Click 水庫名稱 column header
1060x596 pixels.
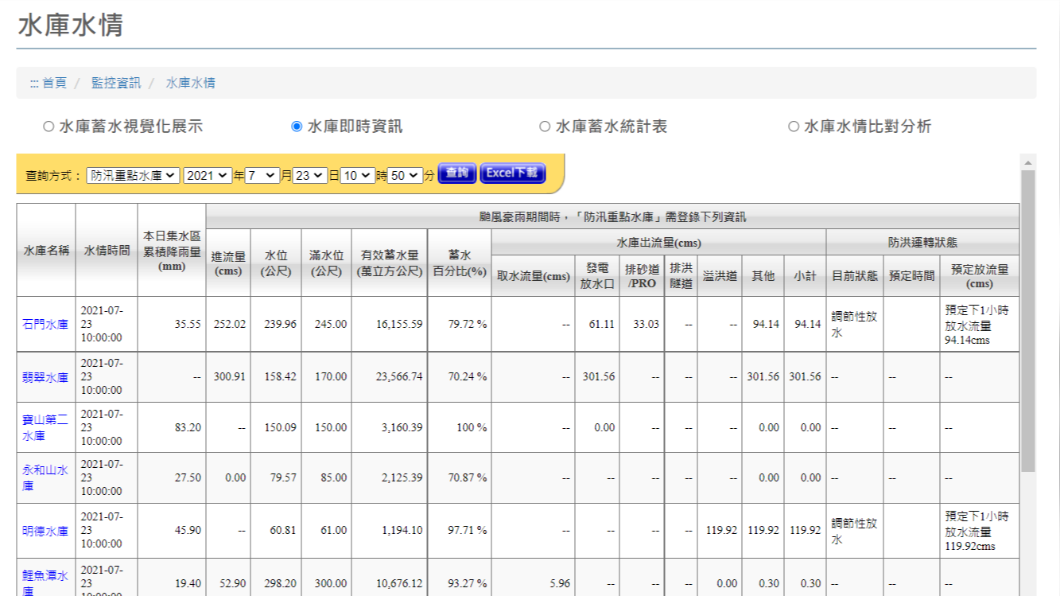(x=46, y=250)
